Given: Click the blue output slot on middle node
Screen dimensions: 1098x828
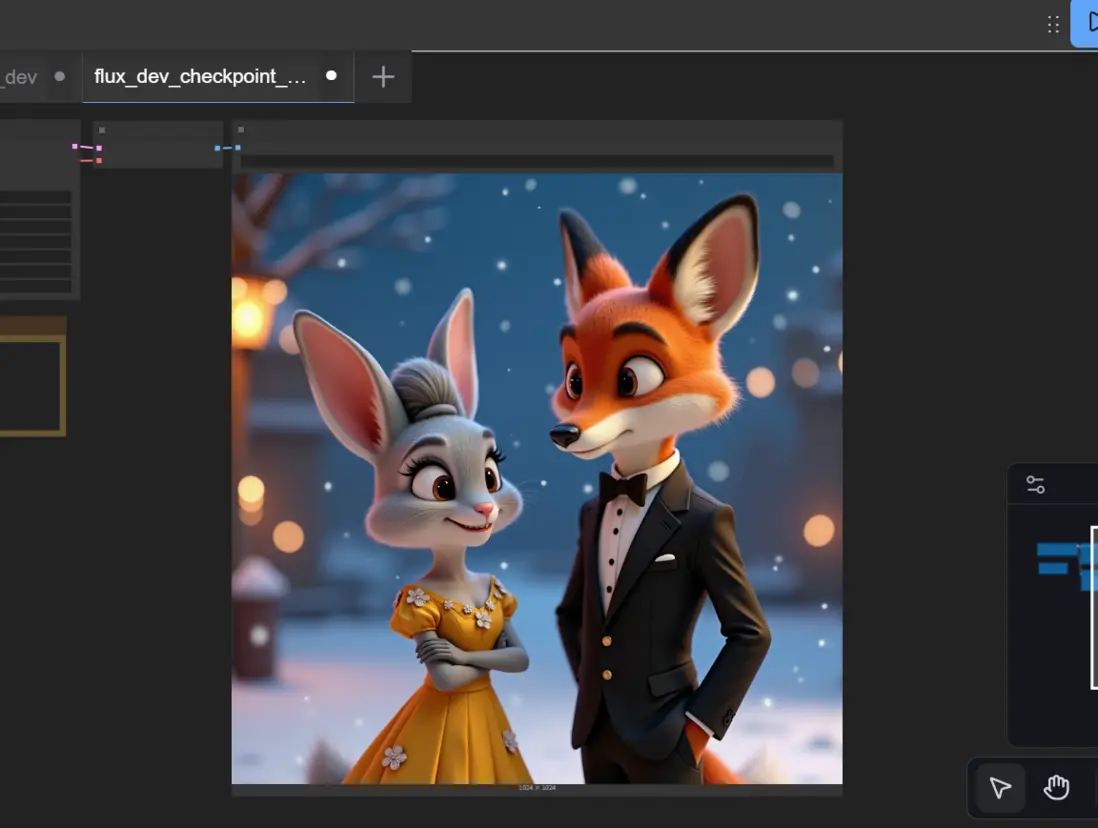Looking at the screenshot, I should tap(218, 148).
